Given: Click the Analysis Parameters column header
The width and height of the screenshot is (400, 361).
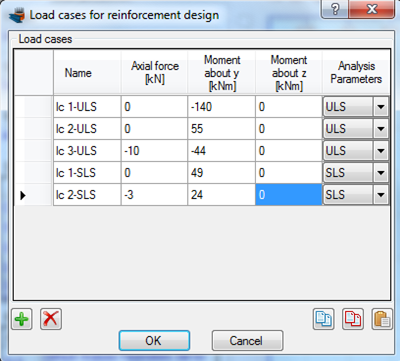Looking at the screenshot, I should (x=356, y=72).
